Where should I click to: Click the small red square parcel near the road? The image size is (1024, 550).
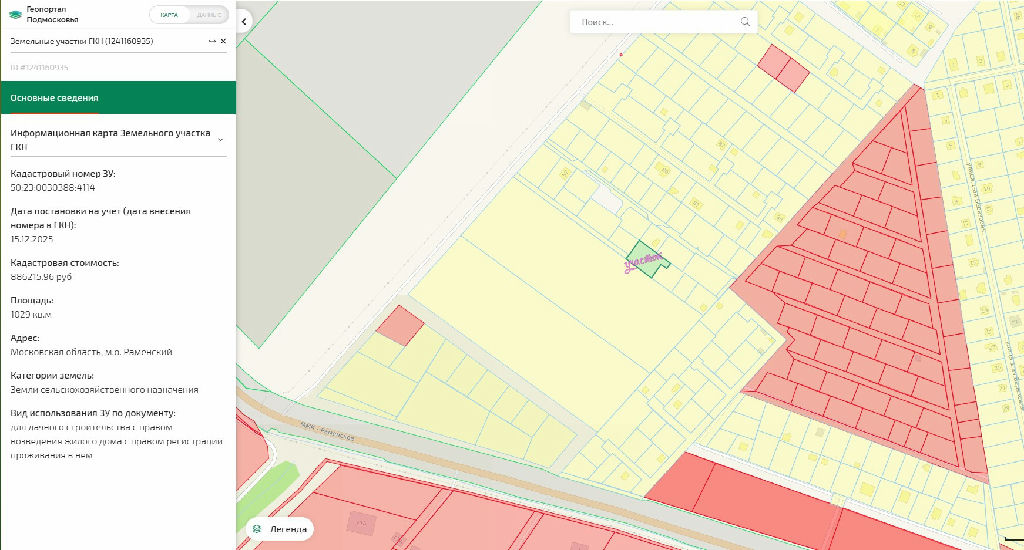coord(400,326)
